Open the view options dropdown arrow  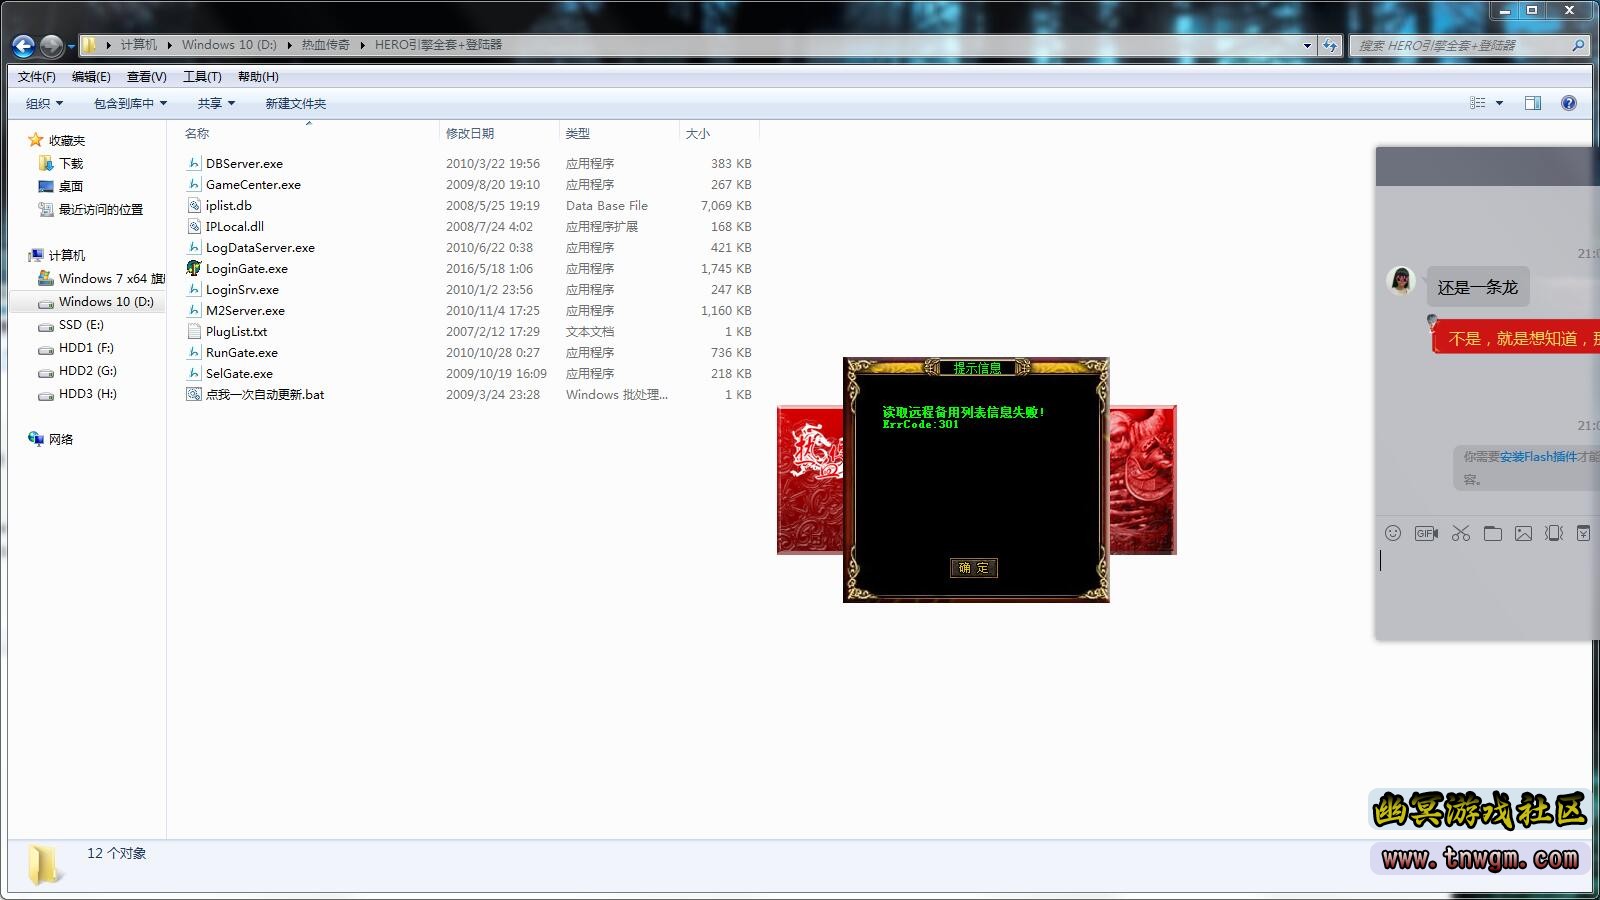[x=1499, y=103]
